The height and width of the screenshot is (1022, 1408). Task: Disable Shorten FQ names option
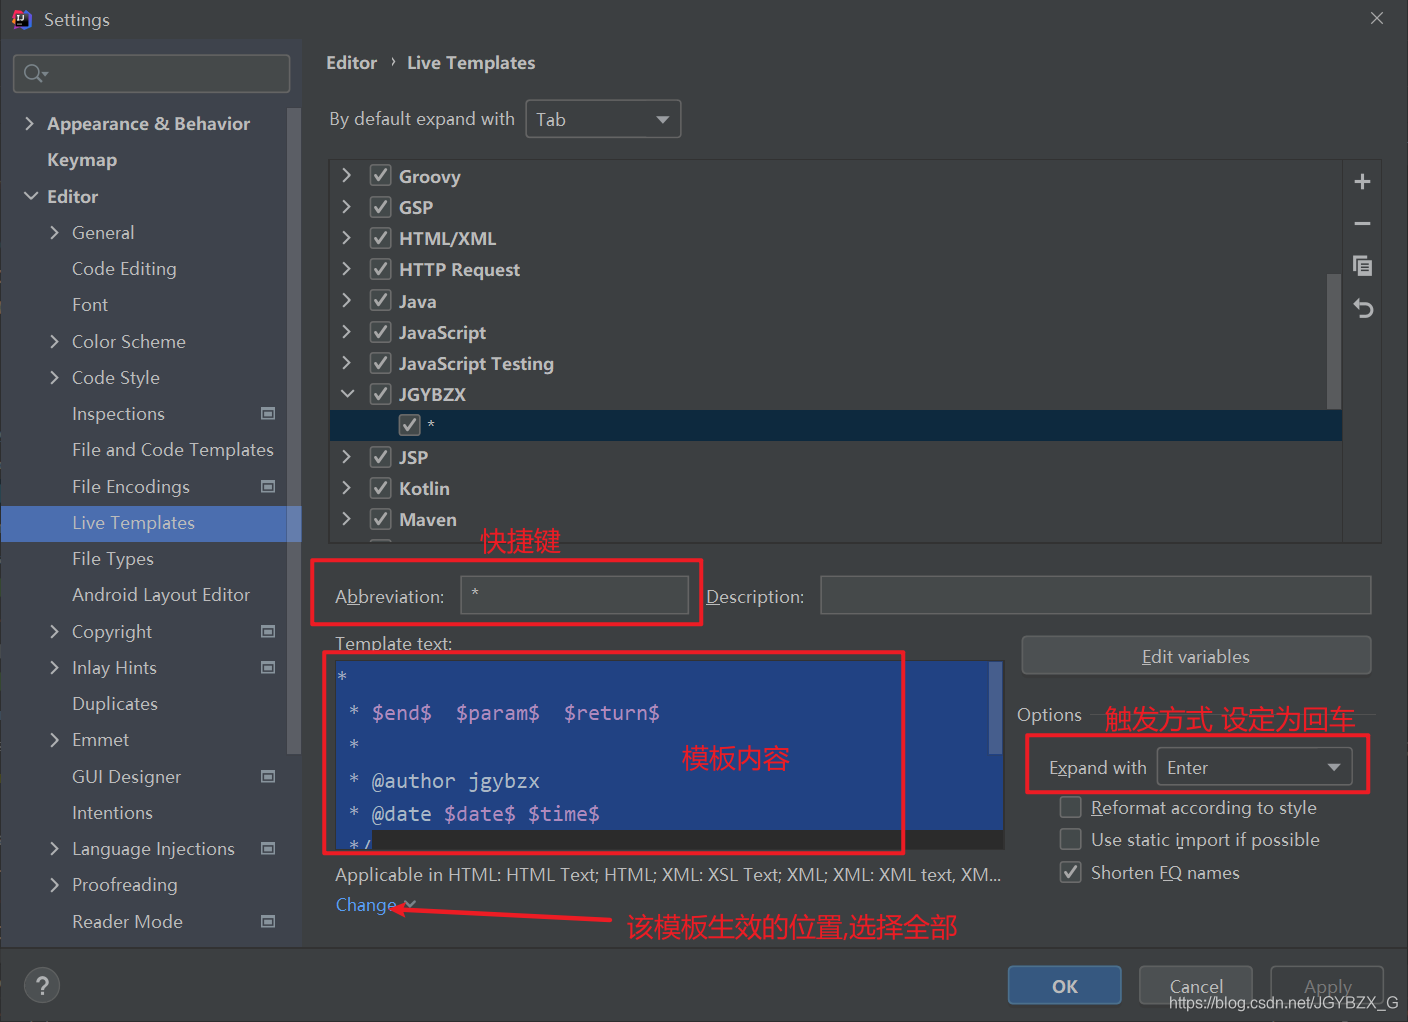pyautogui.click(x=1070, y=872)
